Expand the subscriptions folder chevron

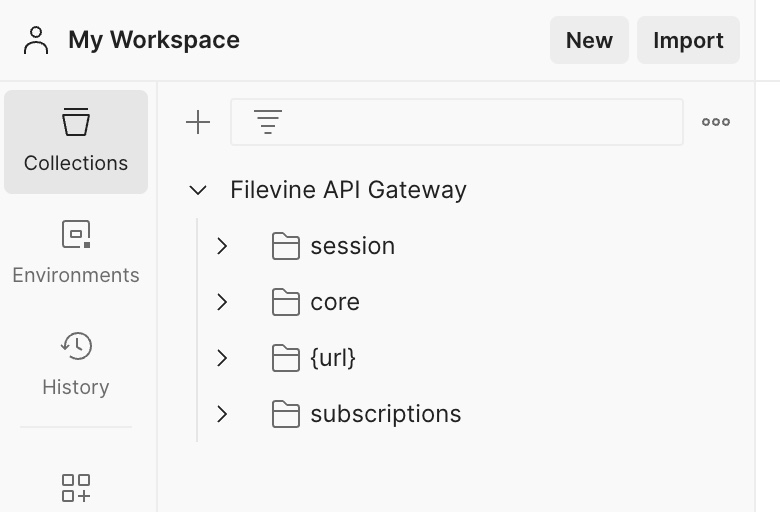click(222, 414)
